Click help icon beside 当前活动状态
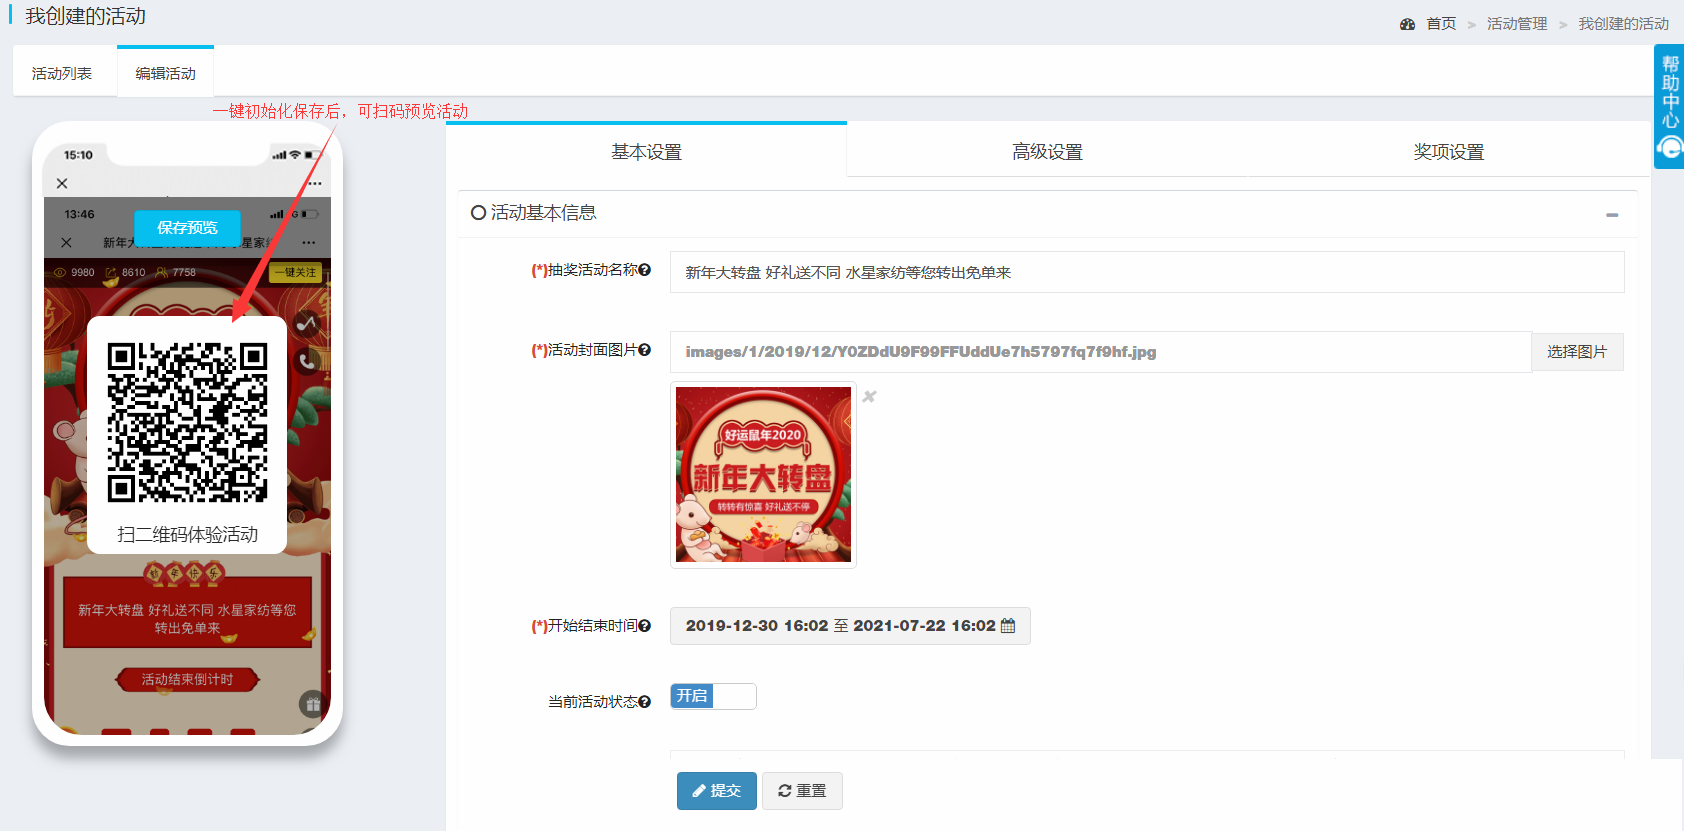 645,702
